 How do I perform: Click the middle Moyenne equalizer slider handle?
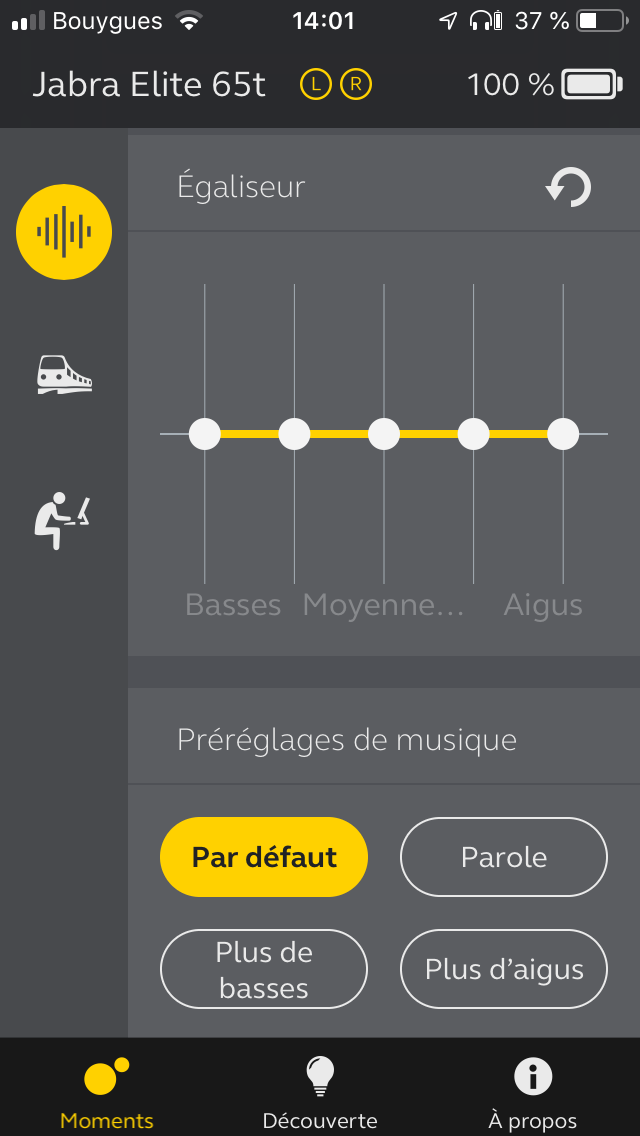click(x=383, y=434)
